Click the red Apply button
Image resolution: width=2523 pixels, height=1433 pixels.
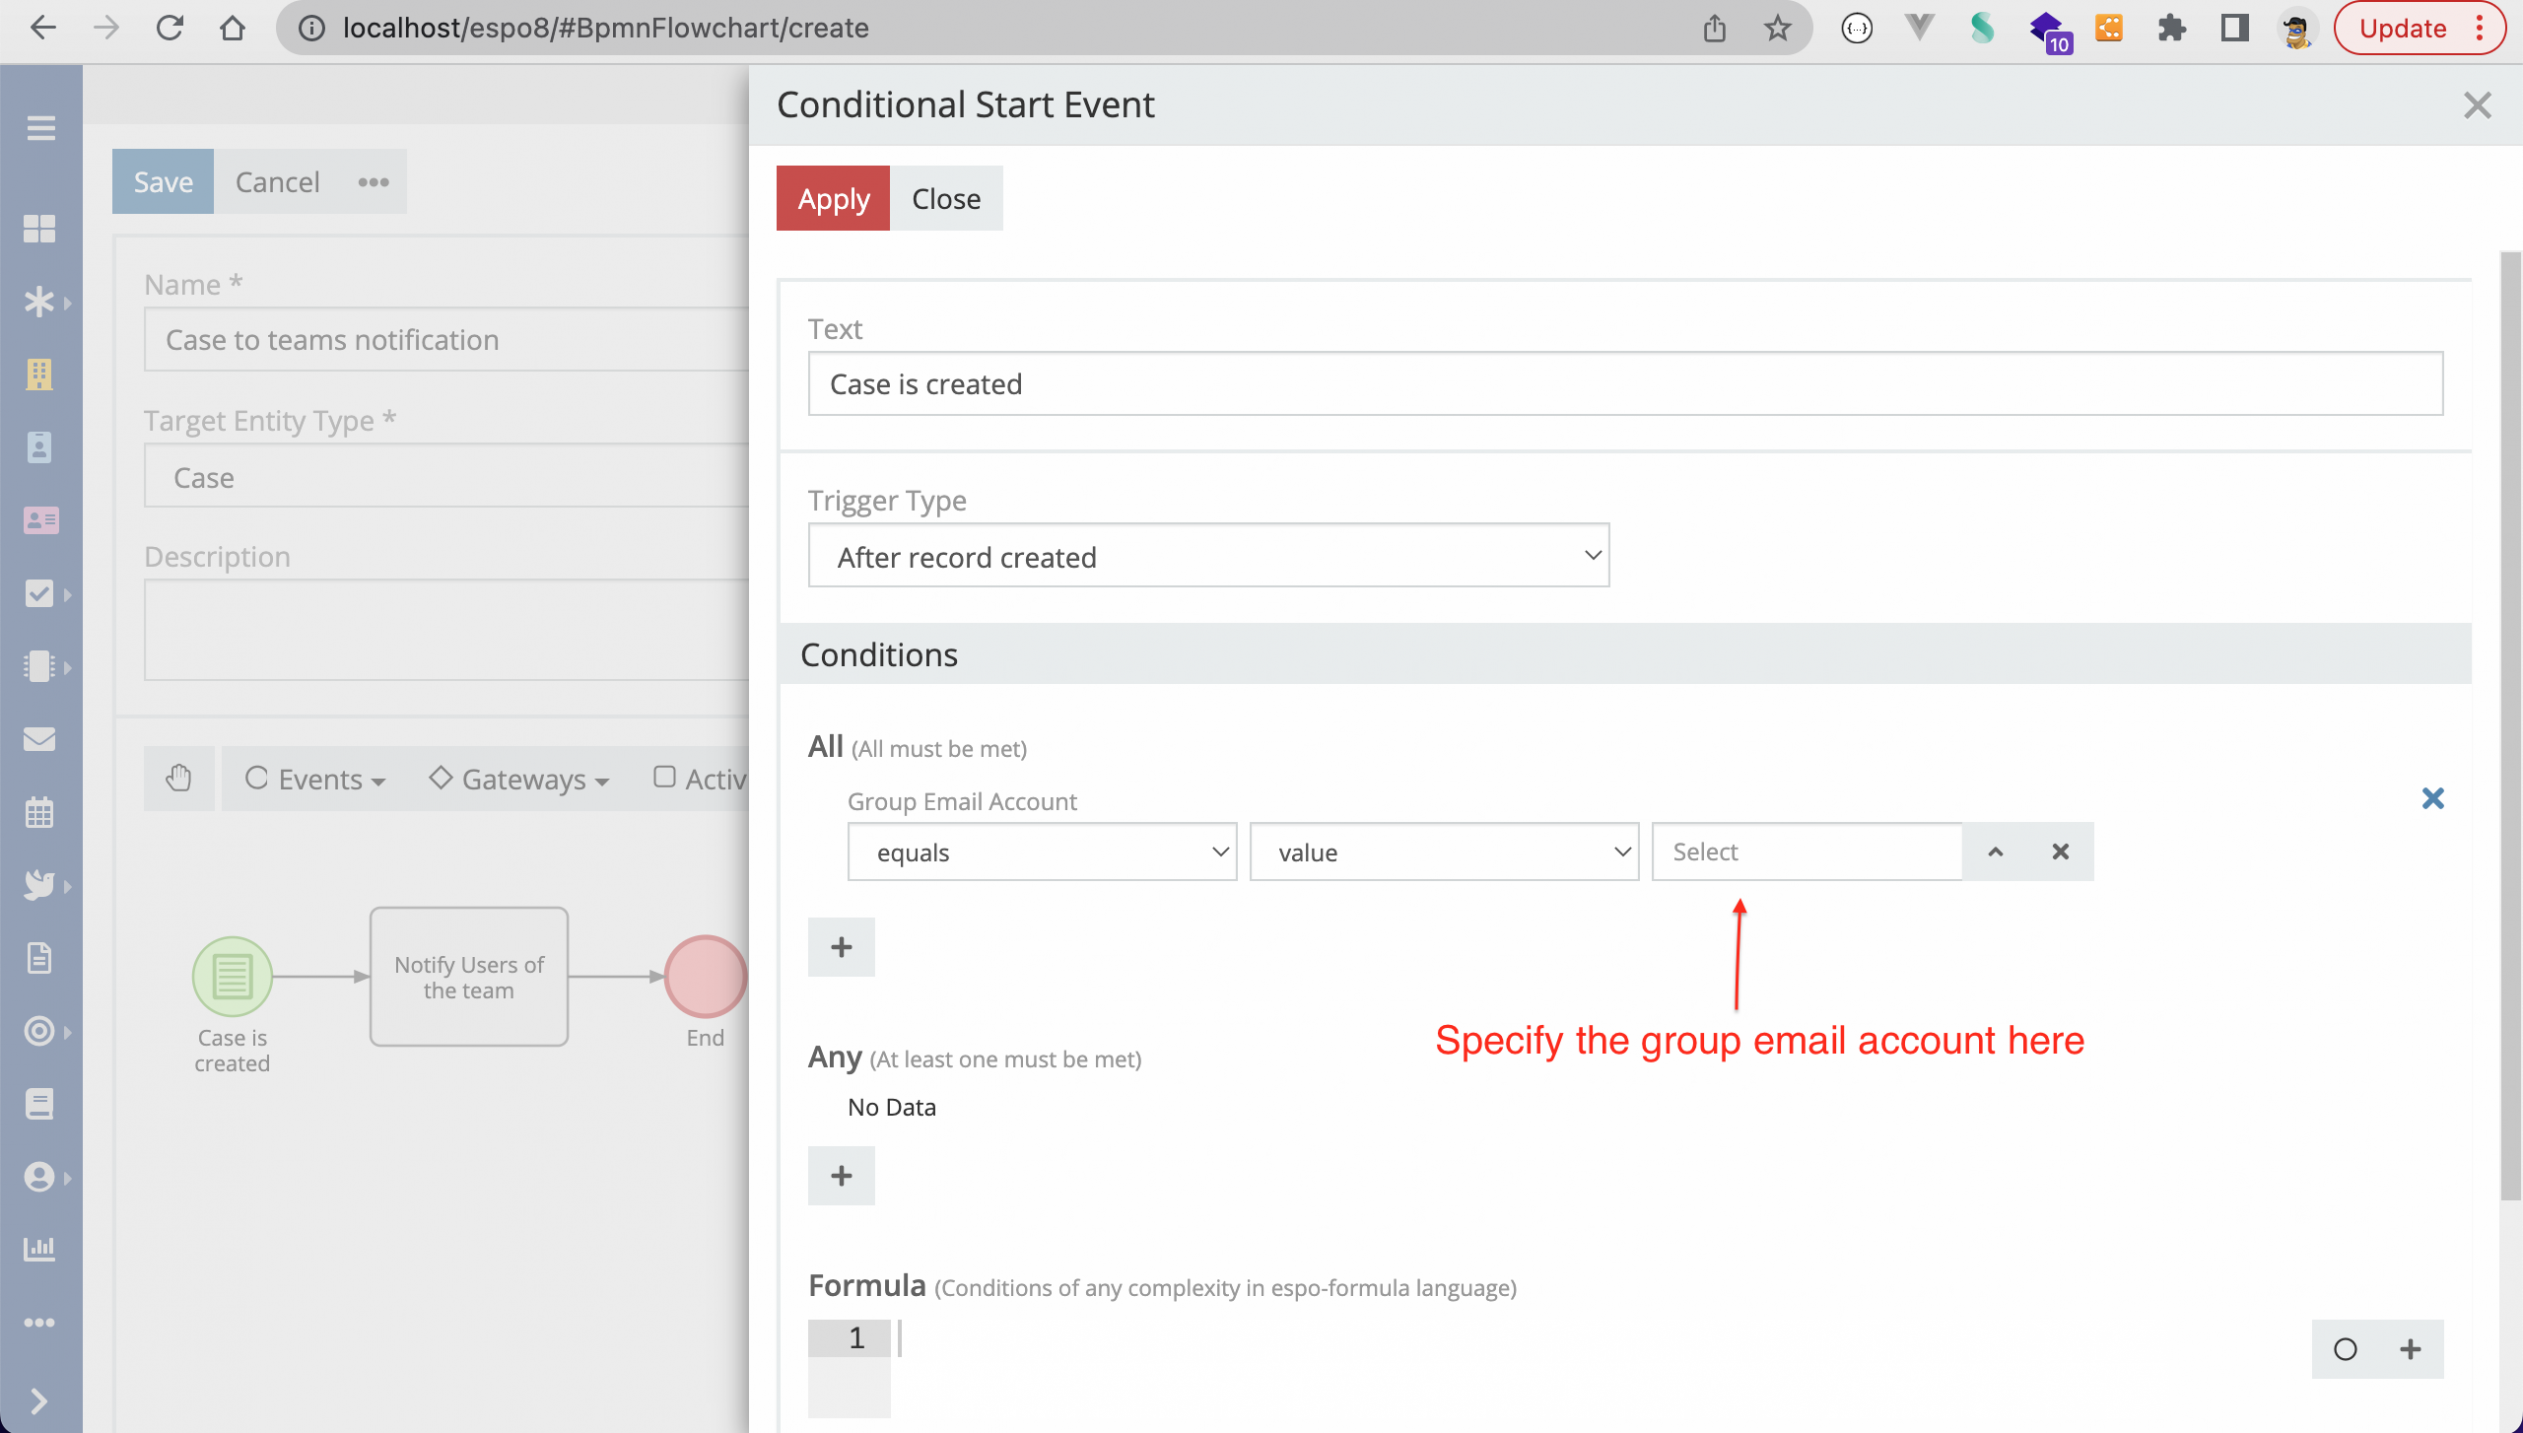(x=833, y=198)
